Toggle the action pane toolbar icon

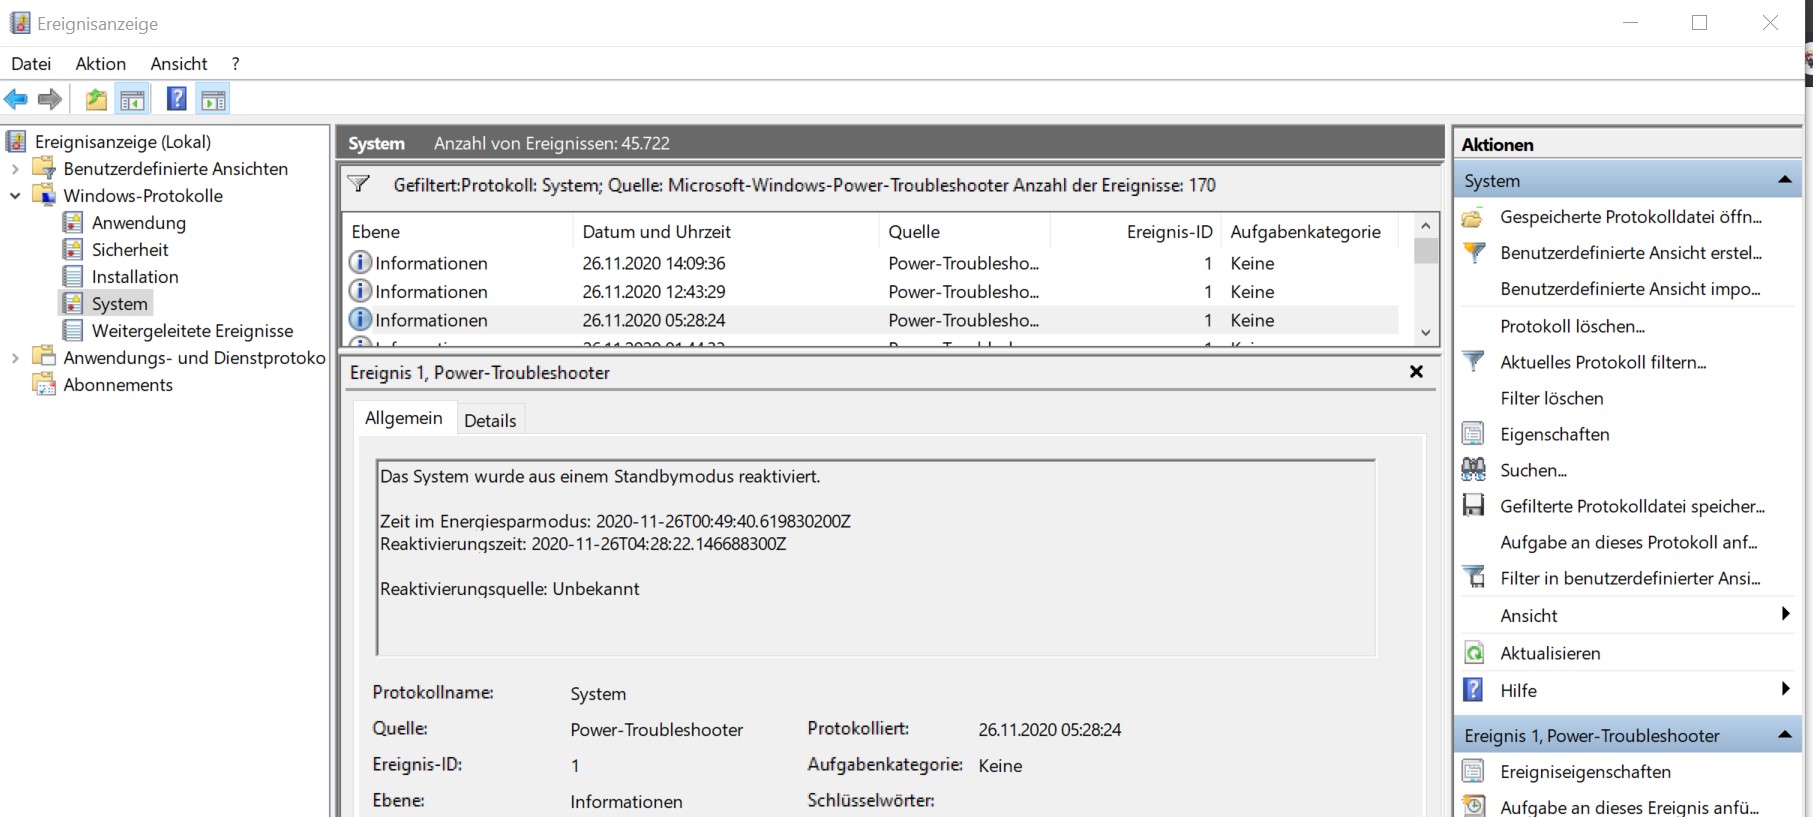click(213, 99)
